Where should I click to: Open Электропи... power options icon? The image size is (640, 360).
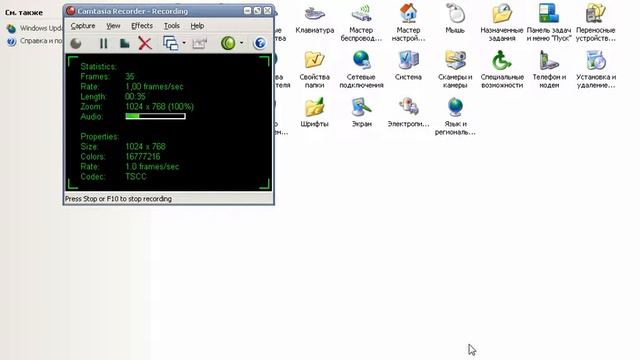[408, 113]
